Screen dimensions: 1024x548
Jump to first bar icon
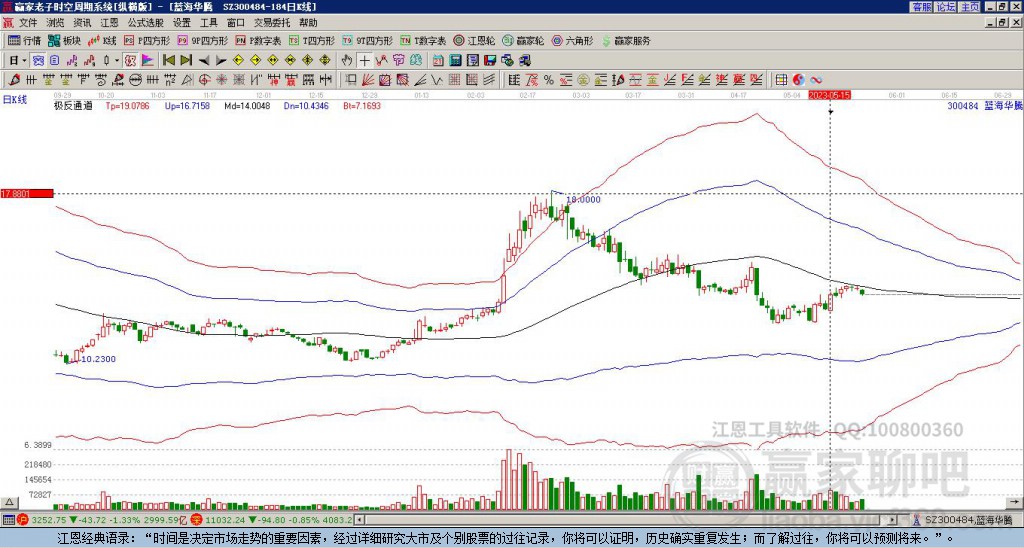(168, 61)
